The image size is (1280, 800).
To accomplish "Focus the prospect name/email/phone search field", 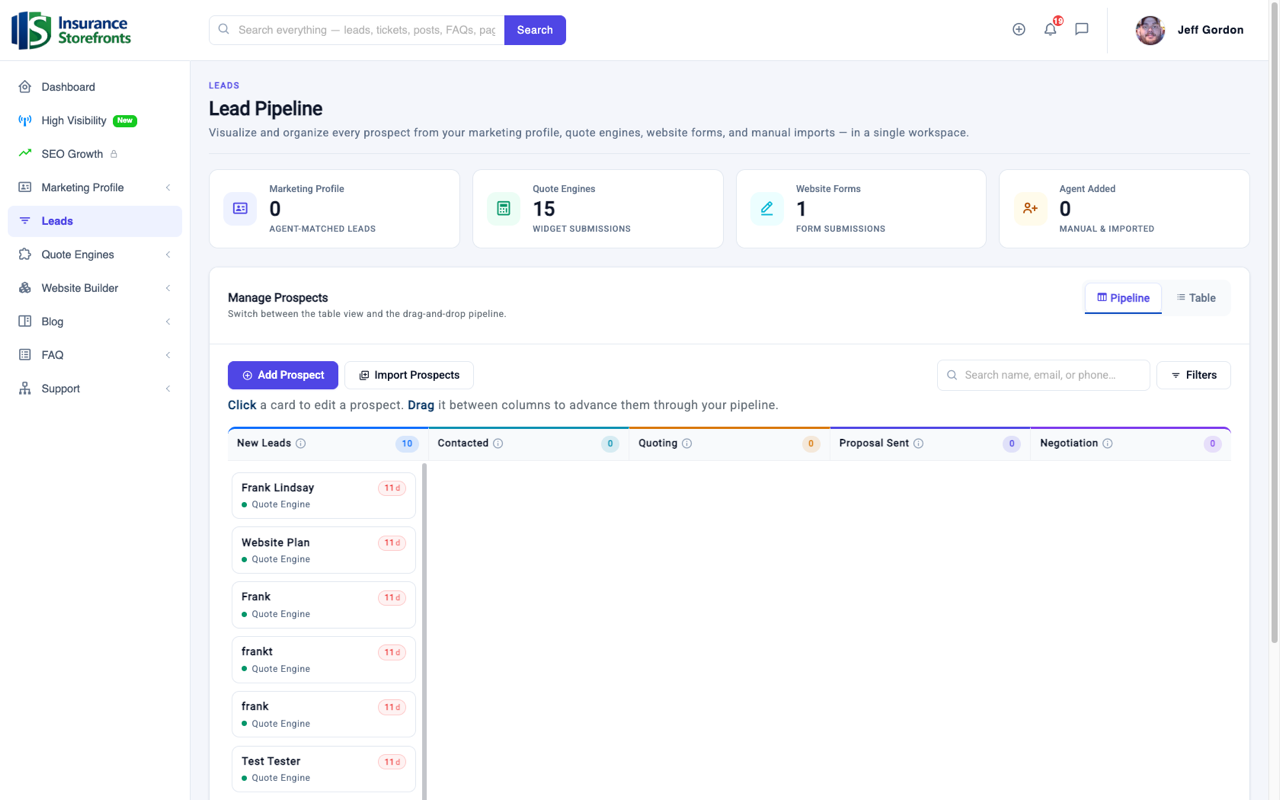I will (x=1043, y=375).
